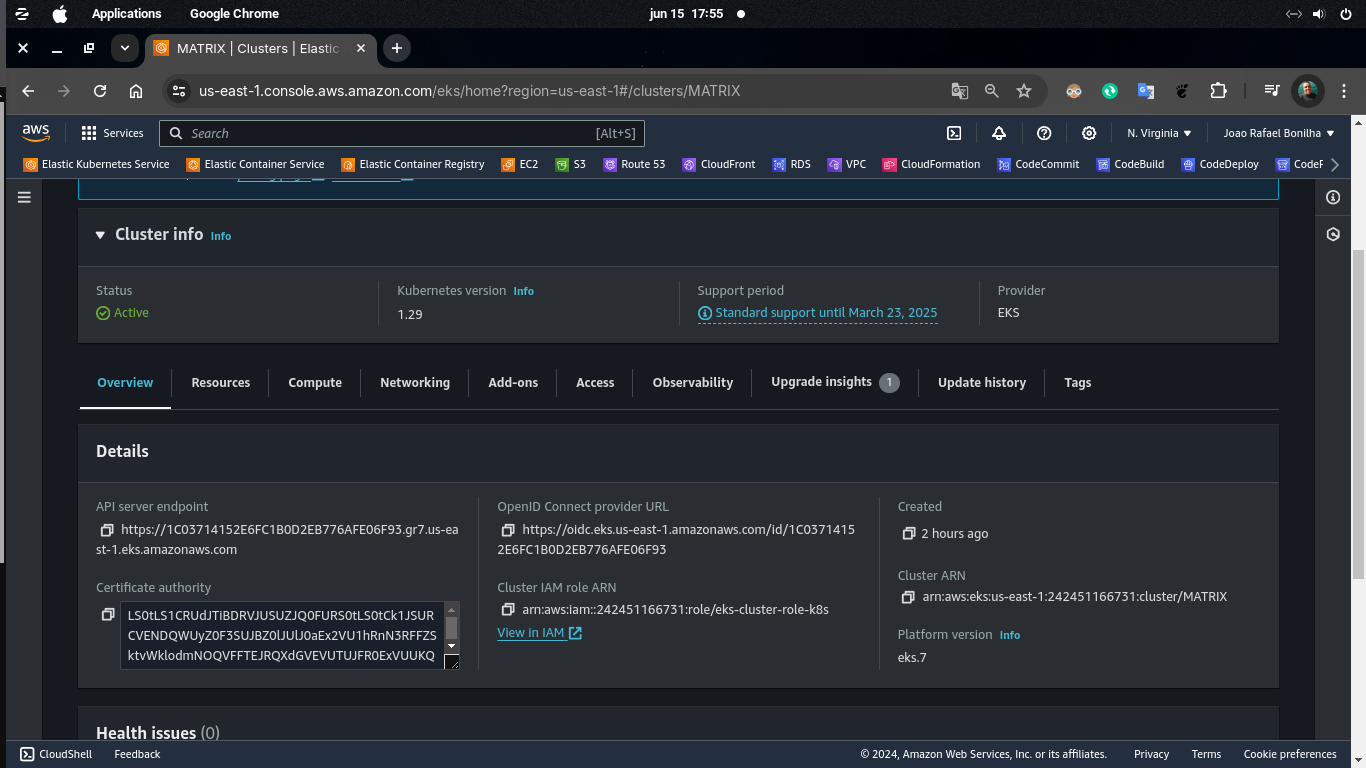Open Elastic Container Registry bookmark

click(x=413, y=164)
